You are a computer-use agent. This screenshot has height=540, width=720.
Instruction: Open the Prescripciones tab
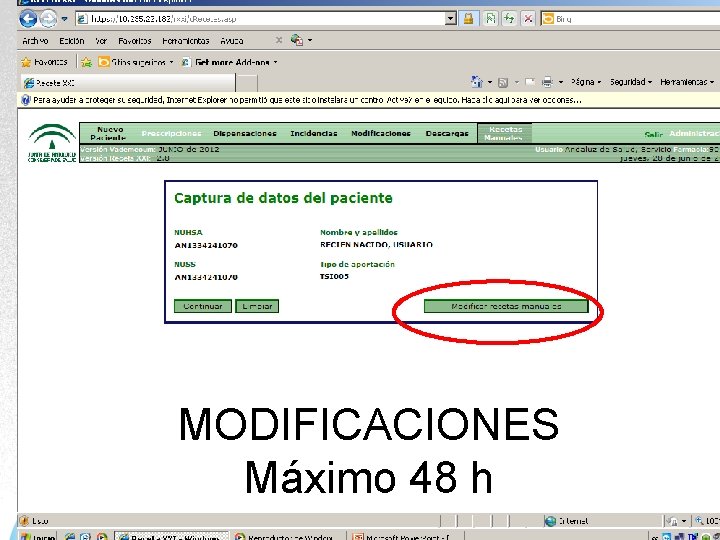pos(171,133)
